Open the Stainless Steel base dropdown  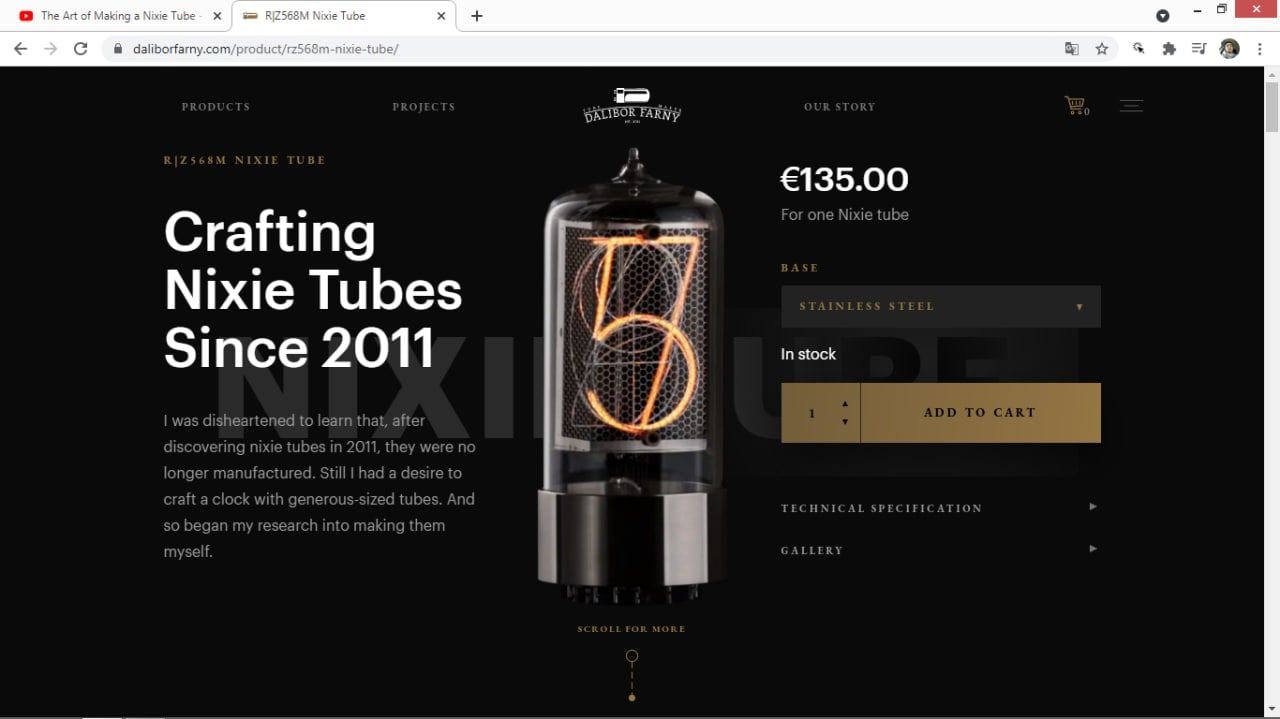(x=940, y=306)
